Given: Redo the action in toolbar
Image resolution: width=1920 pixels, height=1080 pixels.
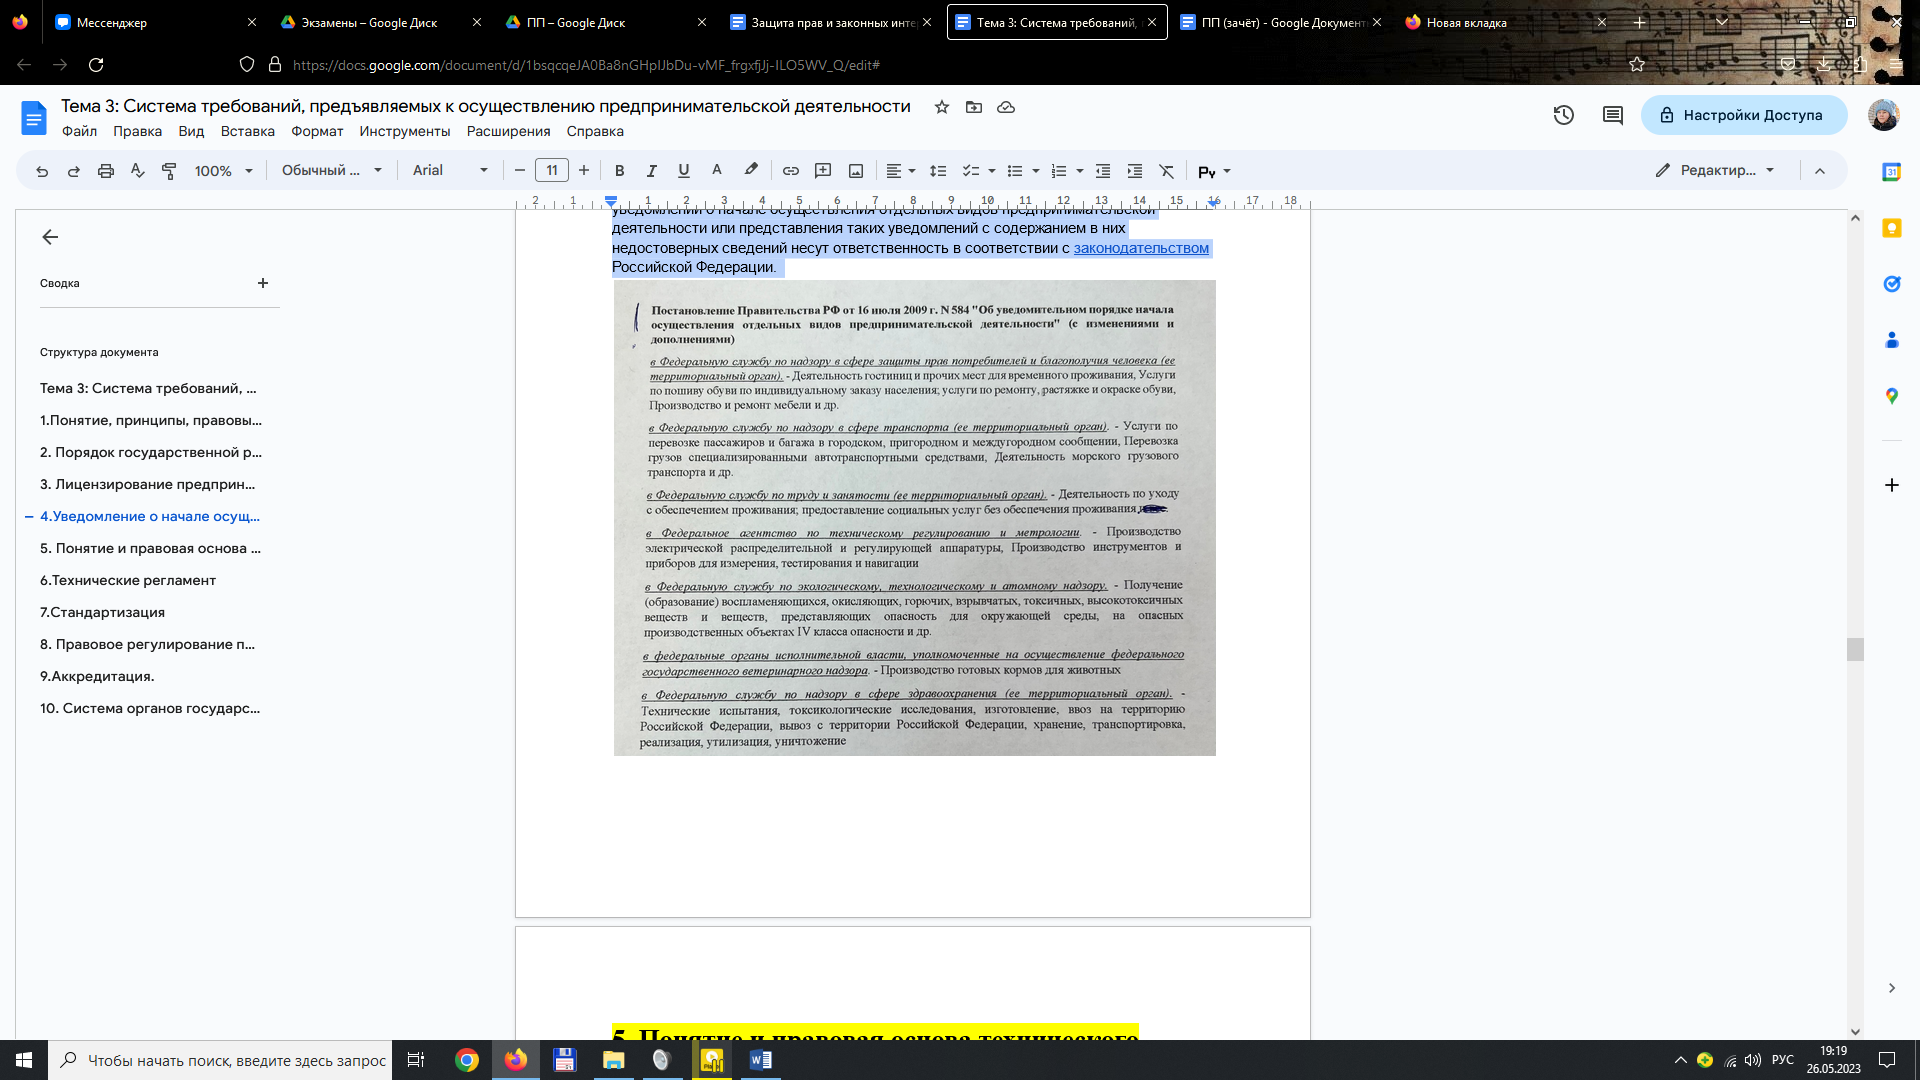Looking at the screenshot, I should point(74,171).
